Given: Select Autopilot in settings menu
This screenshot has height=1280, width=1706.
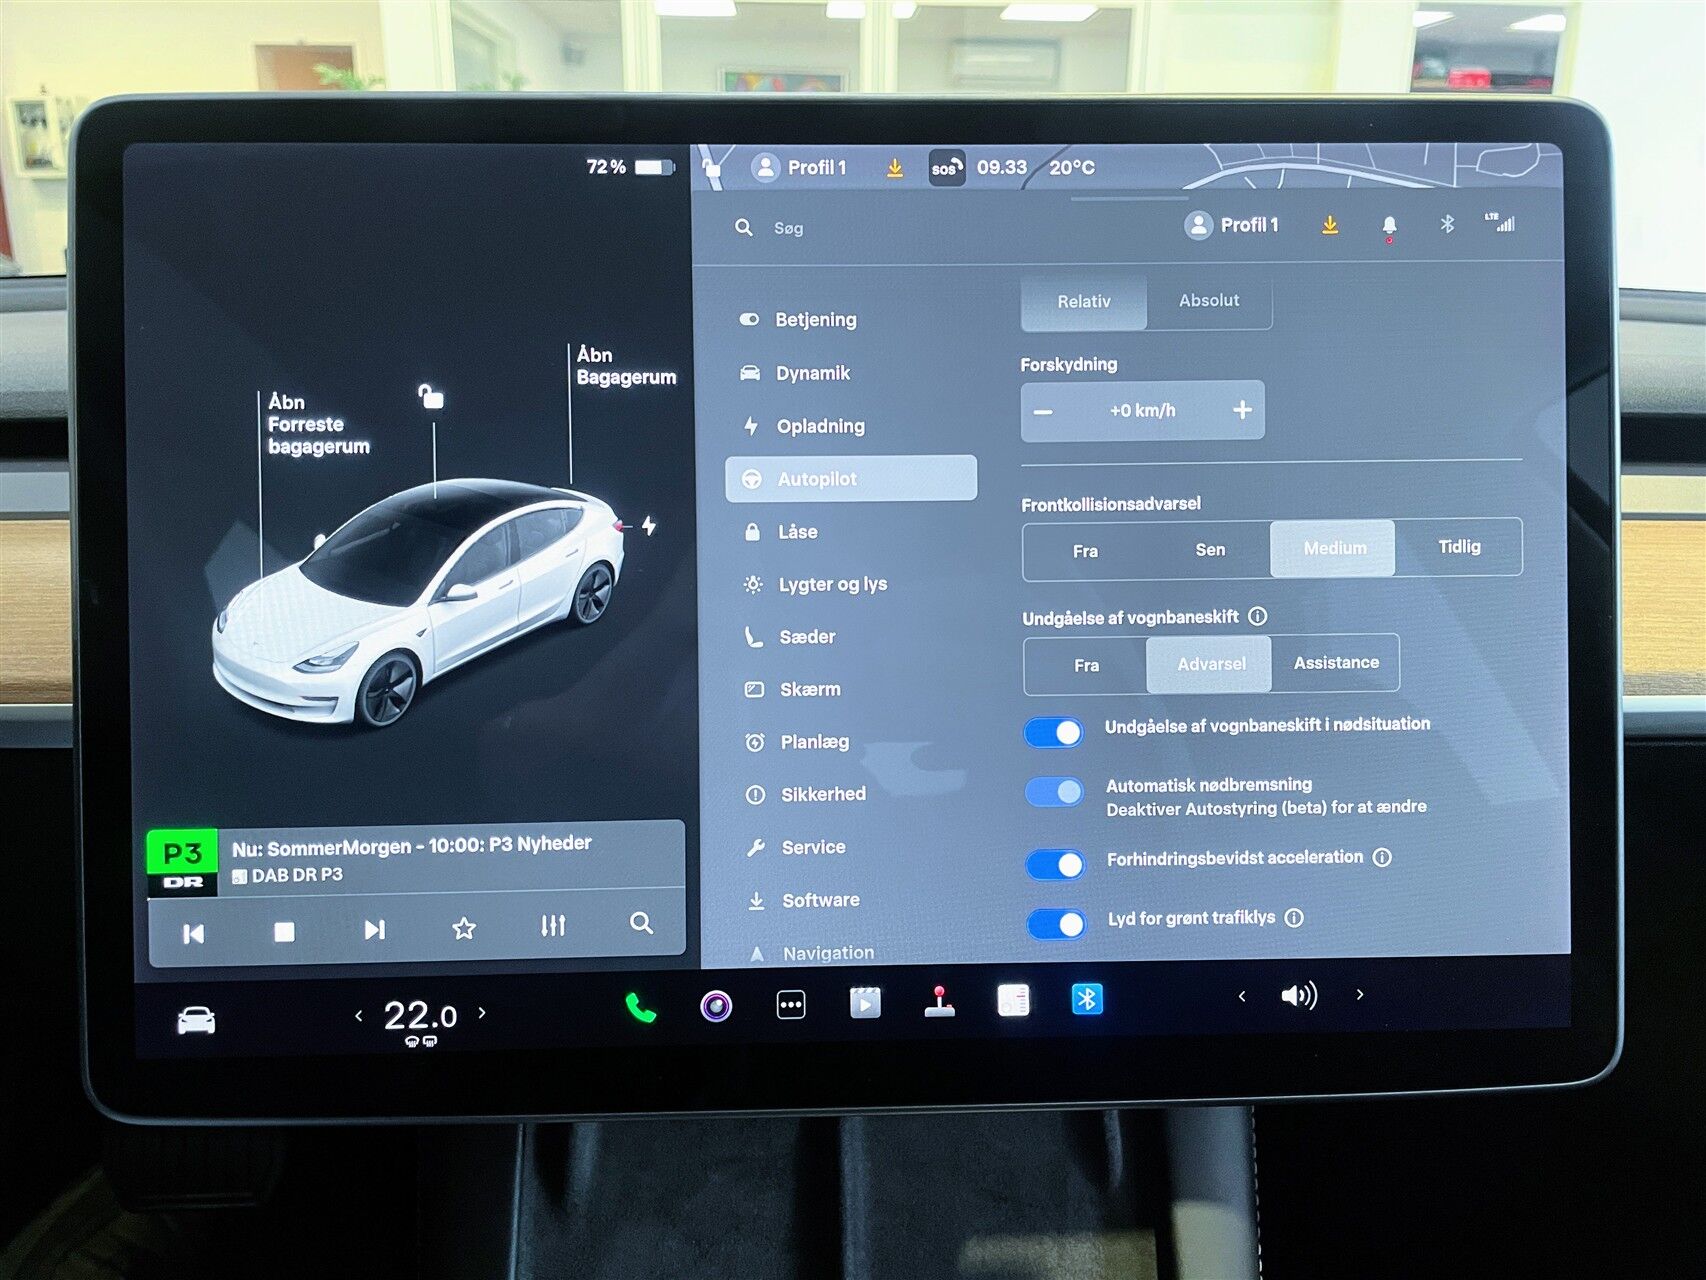Looking at the screenshot, I should click(851, 478).
